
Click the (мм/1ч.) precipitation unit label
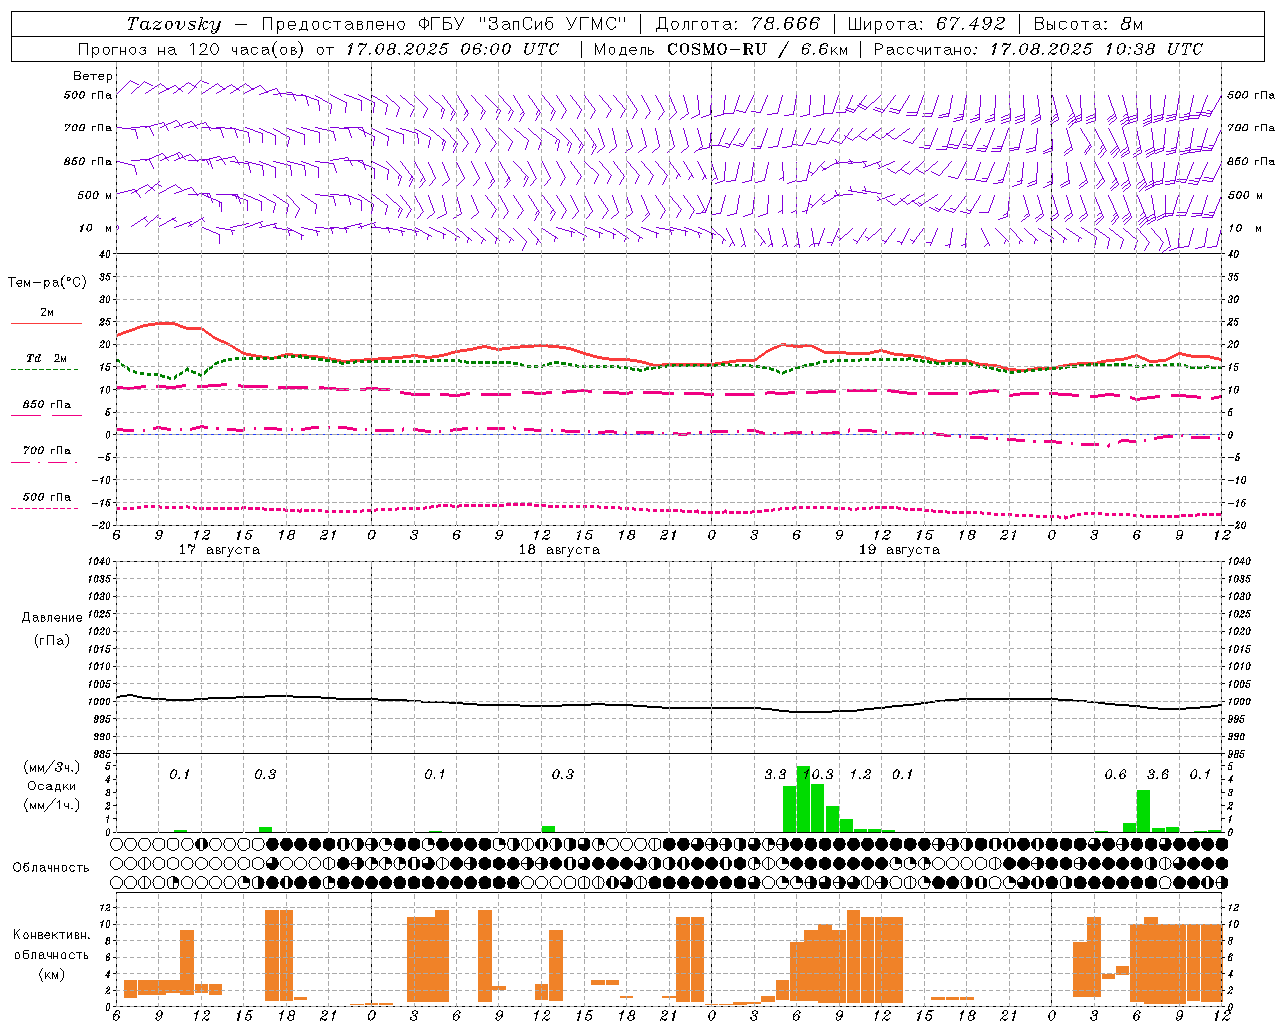click(x=52, y=804)
